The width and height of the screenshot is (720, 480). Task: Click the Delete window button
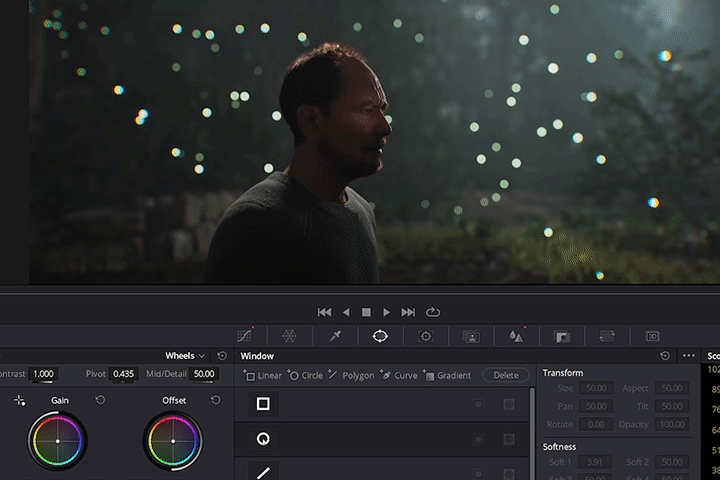[x=506, y=375]
